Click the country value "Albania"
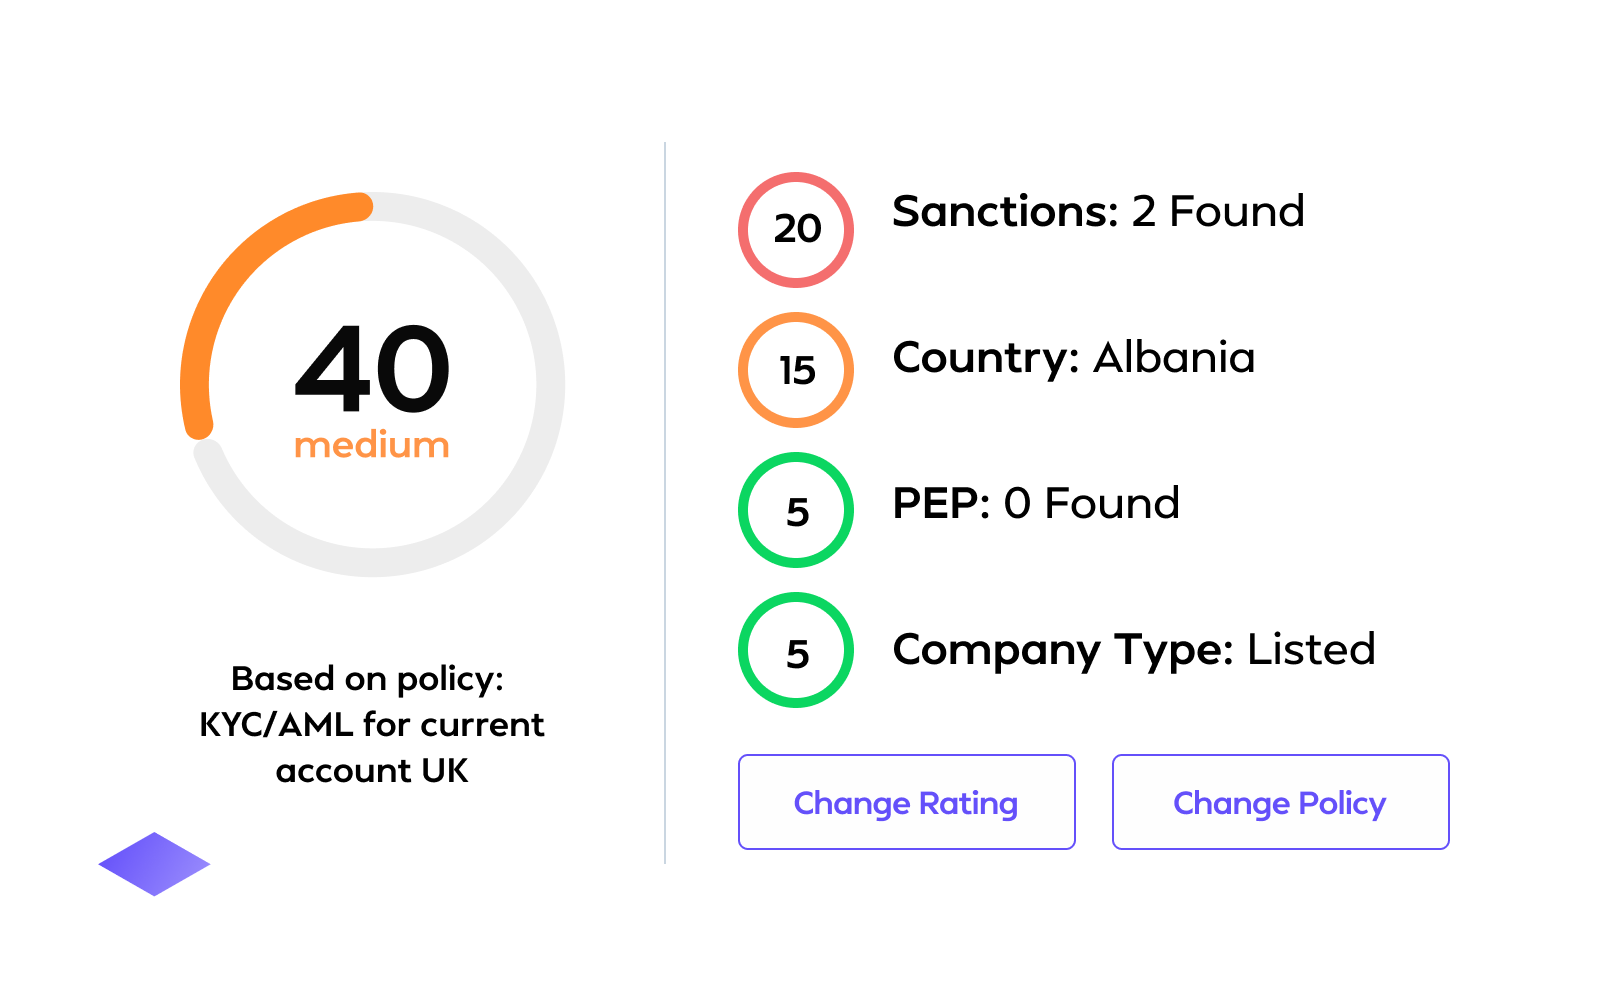Image resolution: width=1600 pixels, height=1000 pixels. (x=1174, y=358)
